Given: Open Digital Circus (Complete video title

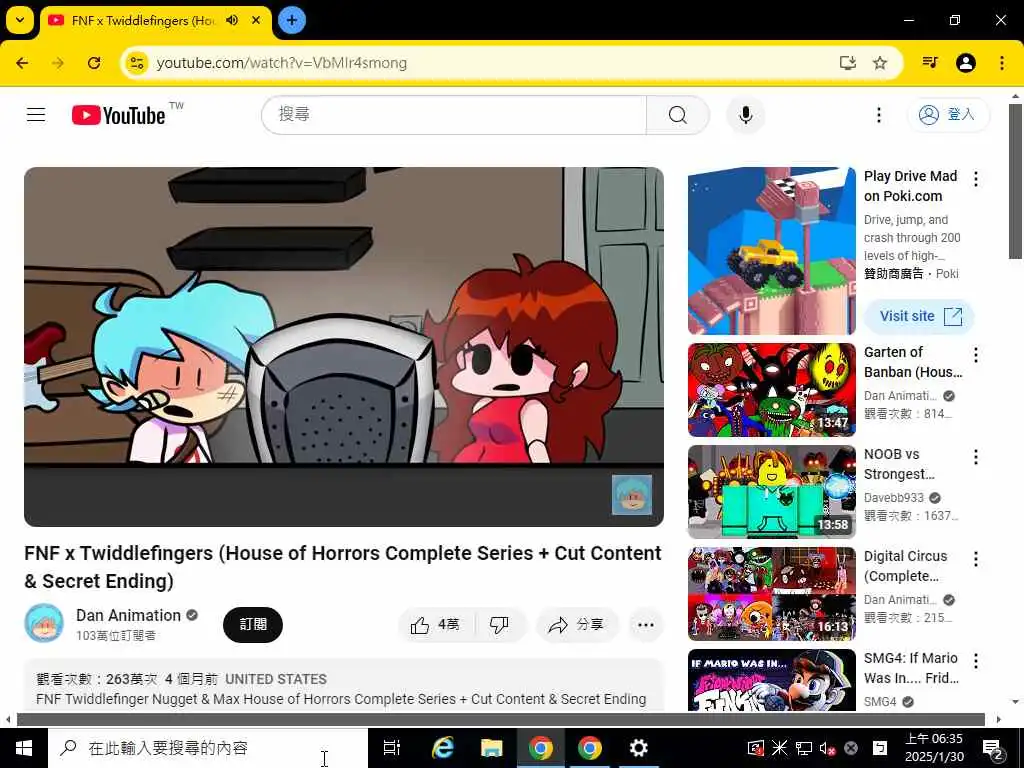Looking at the screenshot, I should coord(905,566).
